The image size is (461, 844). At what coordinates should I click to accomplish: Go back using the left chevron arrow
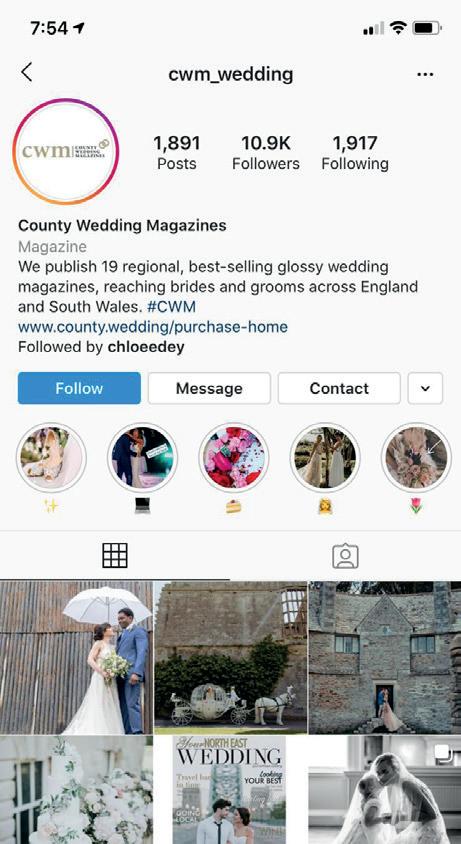click(26, 72)
